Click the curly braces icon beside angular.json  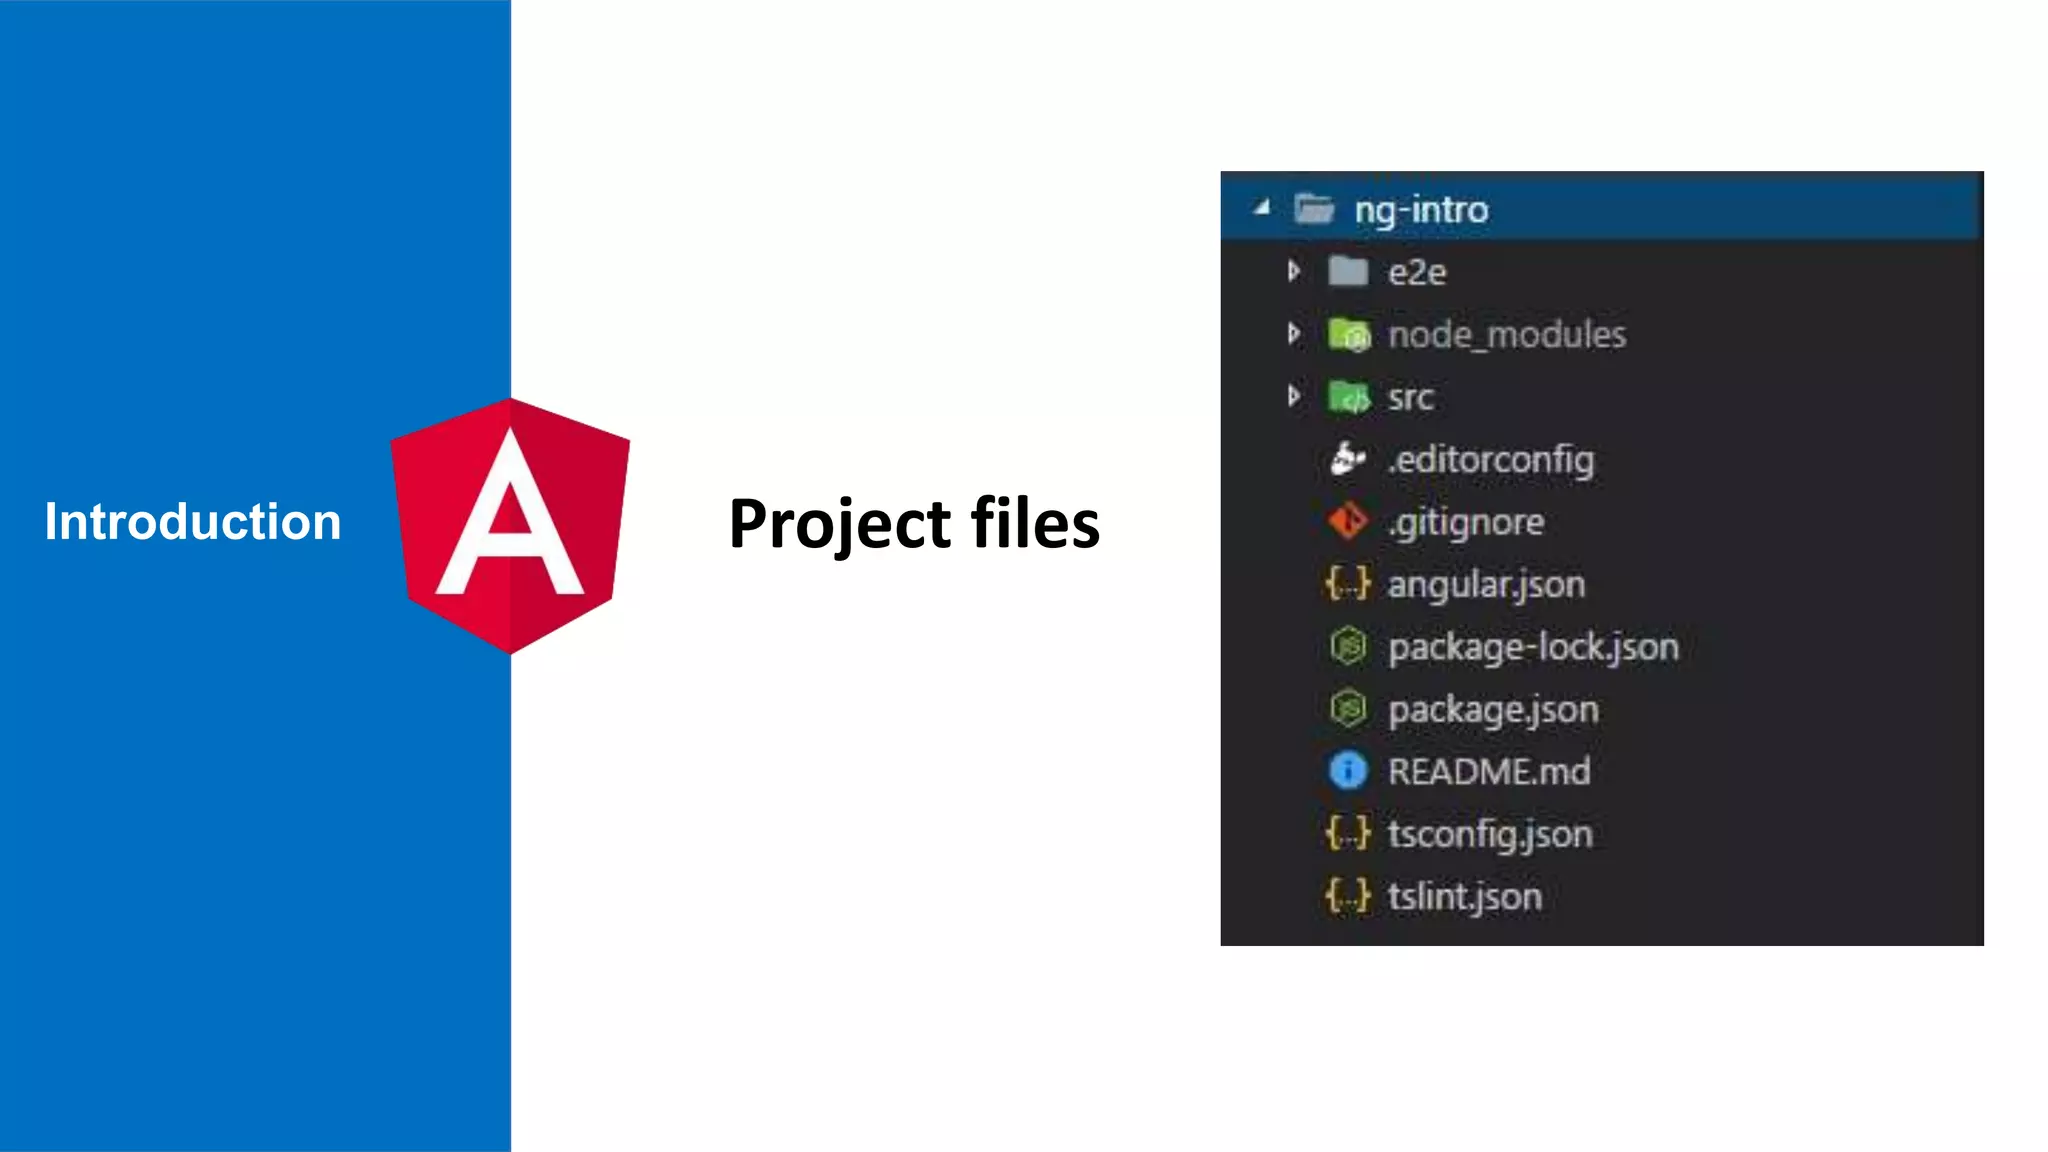pyautogui.click(x=1347, y=584)
